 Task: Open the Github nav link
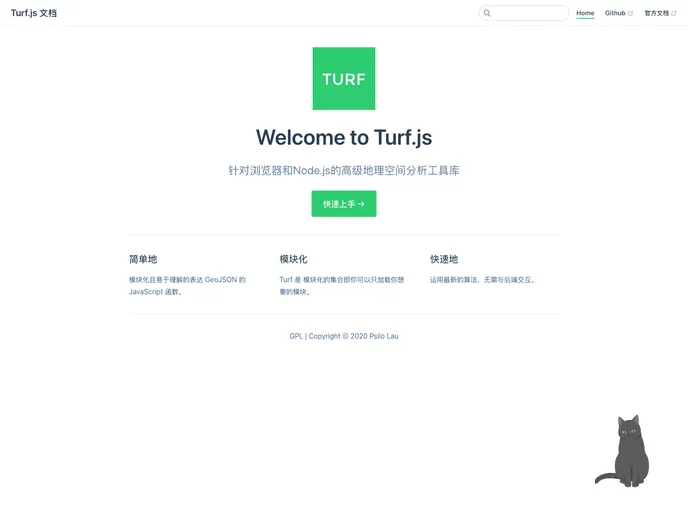[619, 13]
